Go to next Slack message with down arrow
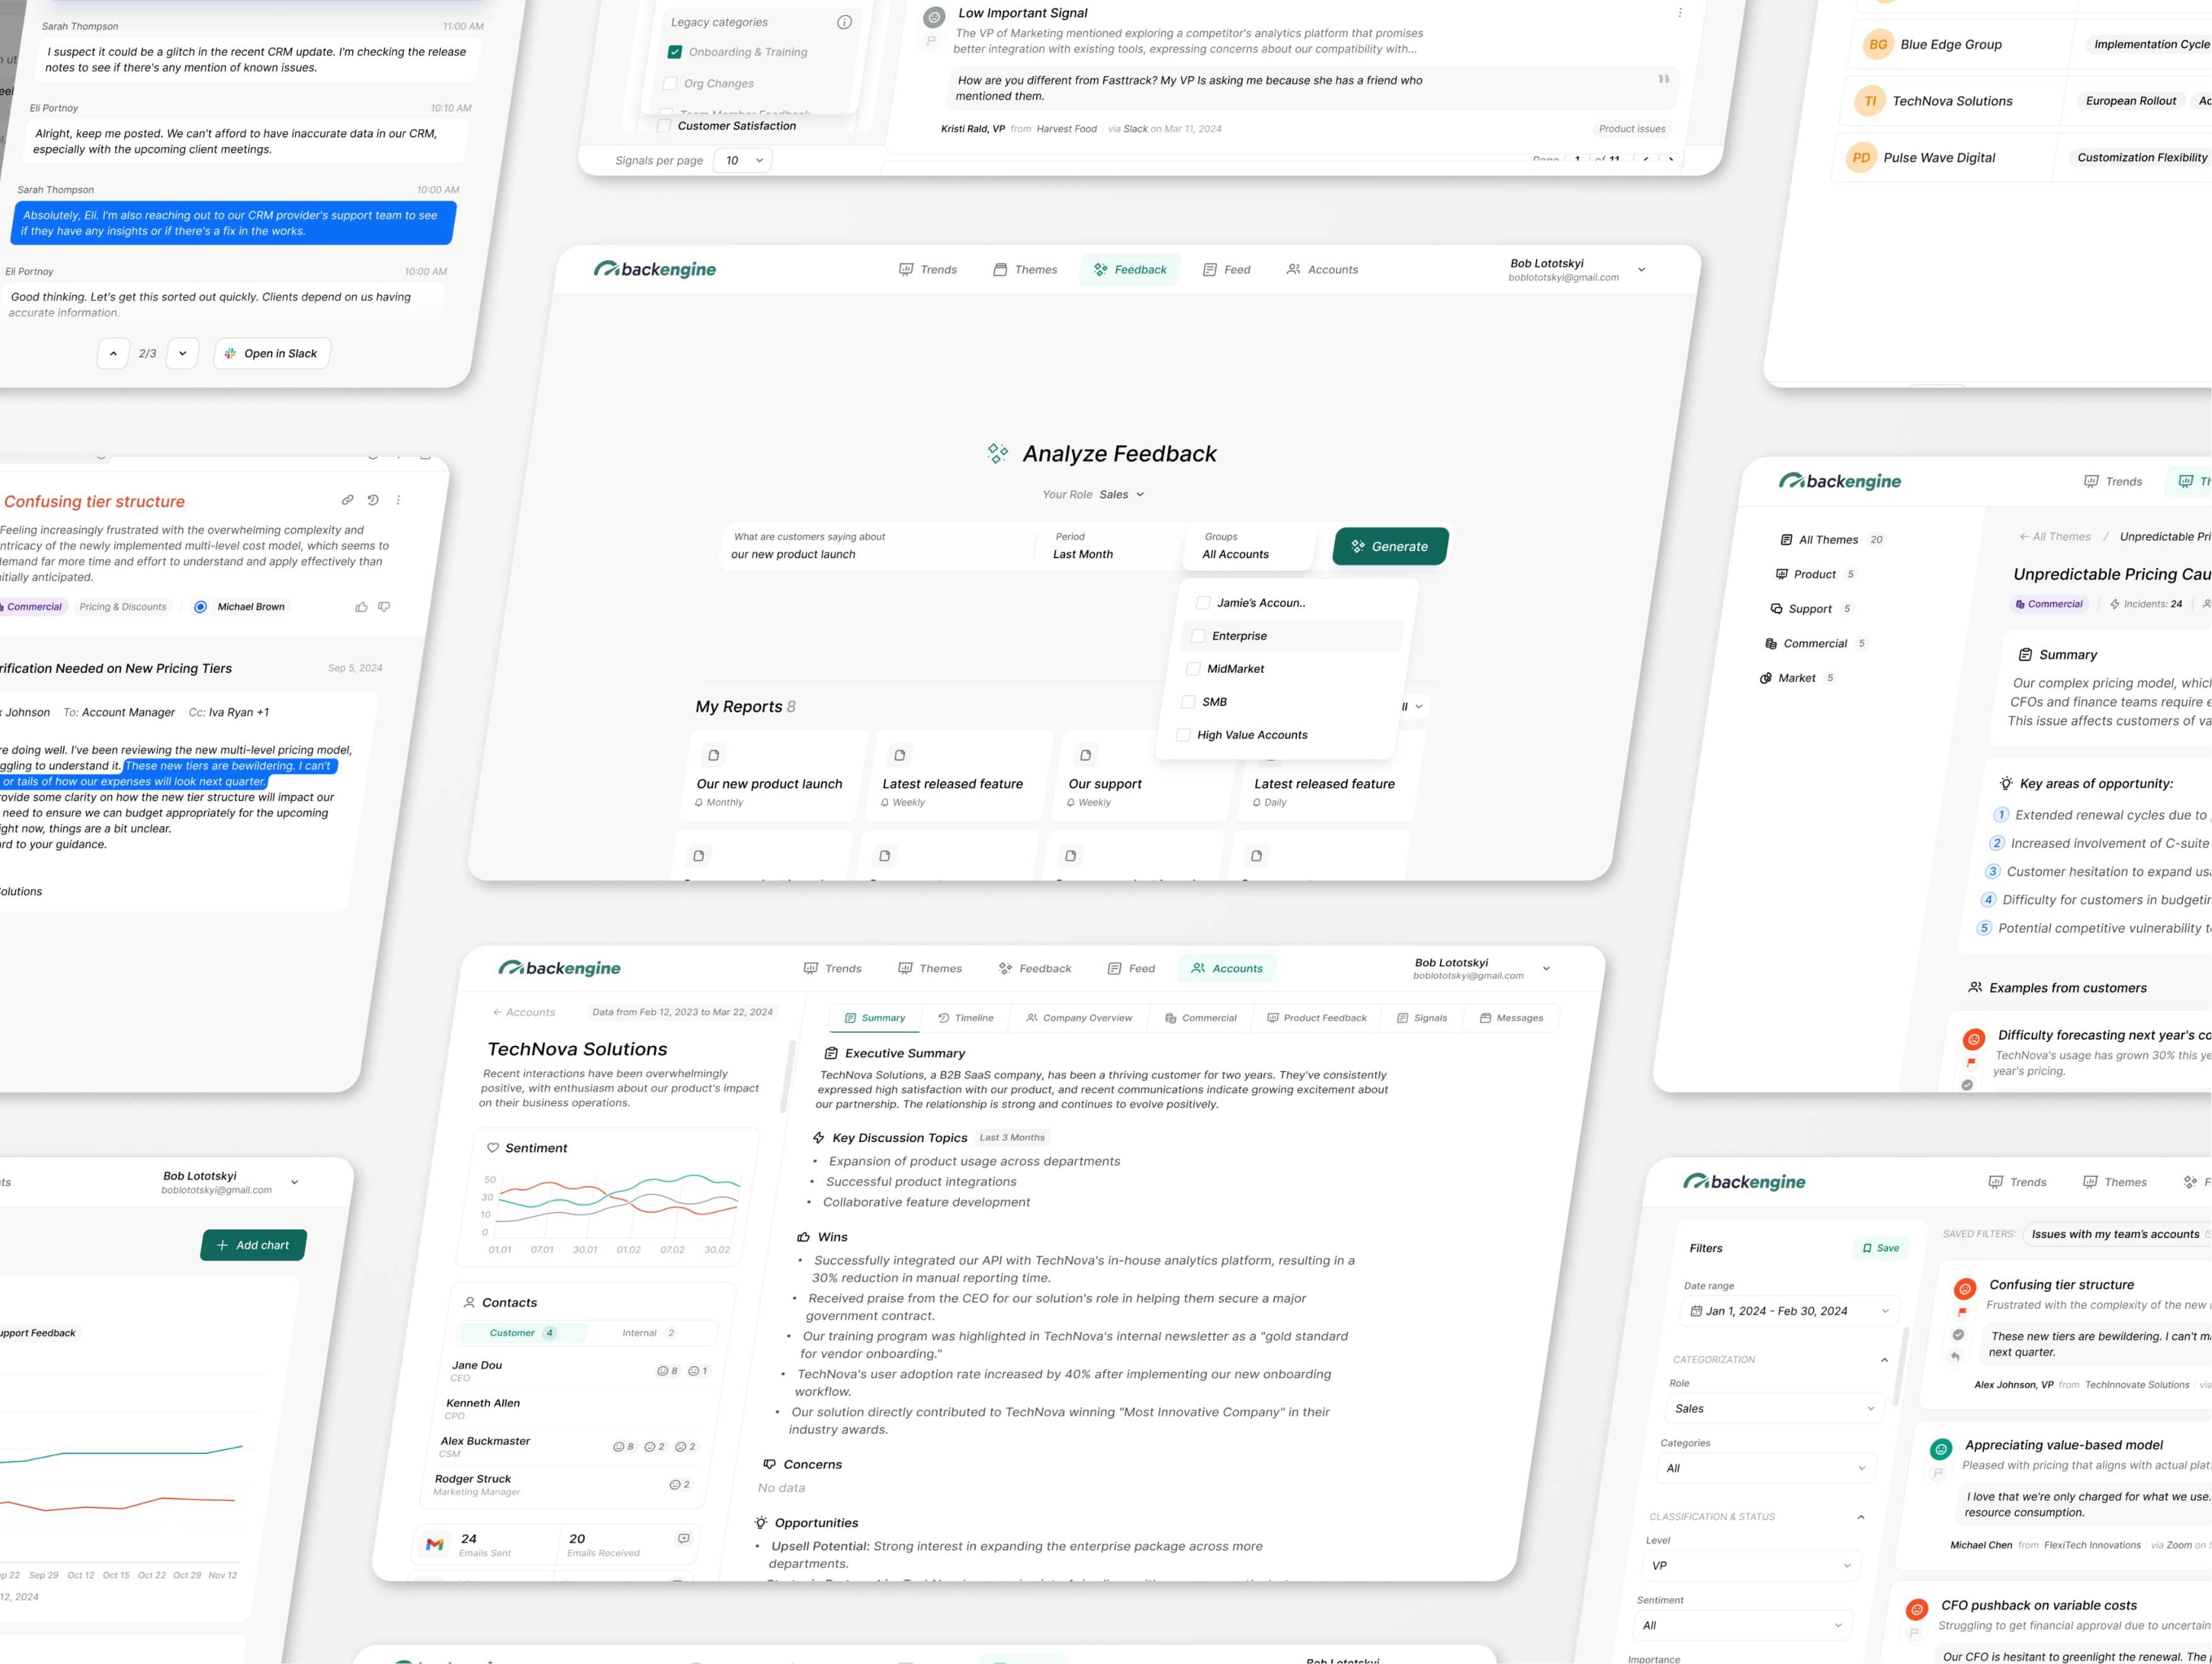2212x1664 pixels. [x=182, y=353]
